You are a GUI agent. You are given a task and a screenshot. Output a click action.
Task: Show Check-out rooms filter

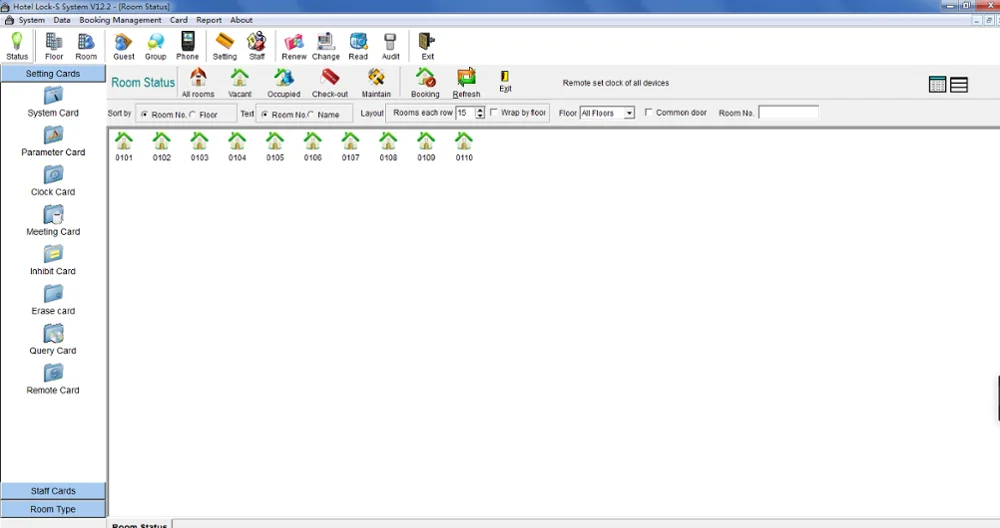(330, 83)
